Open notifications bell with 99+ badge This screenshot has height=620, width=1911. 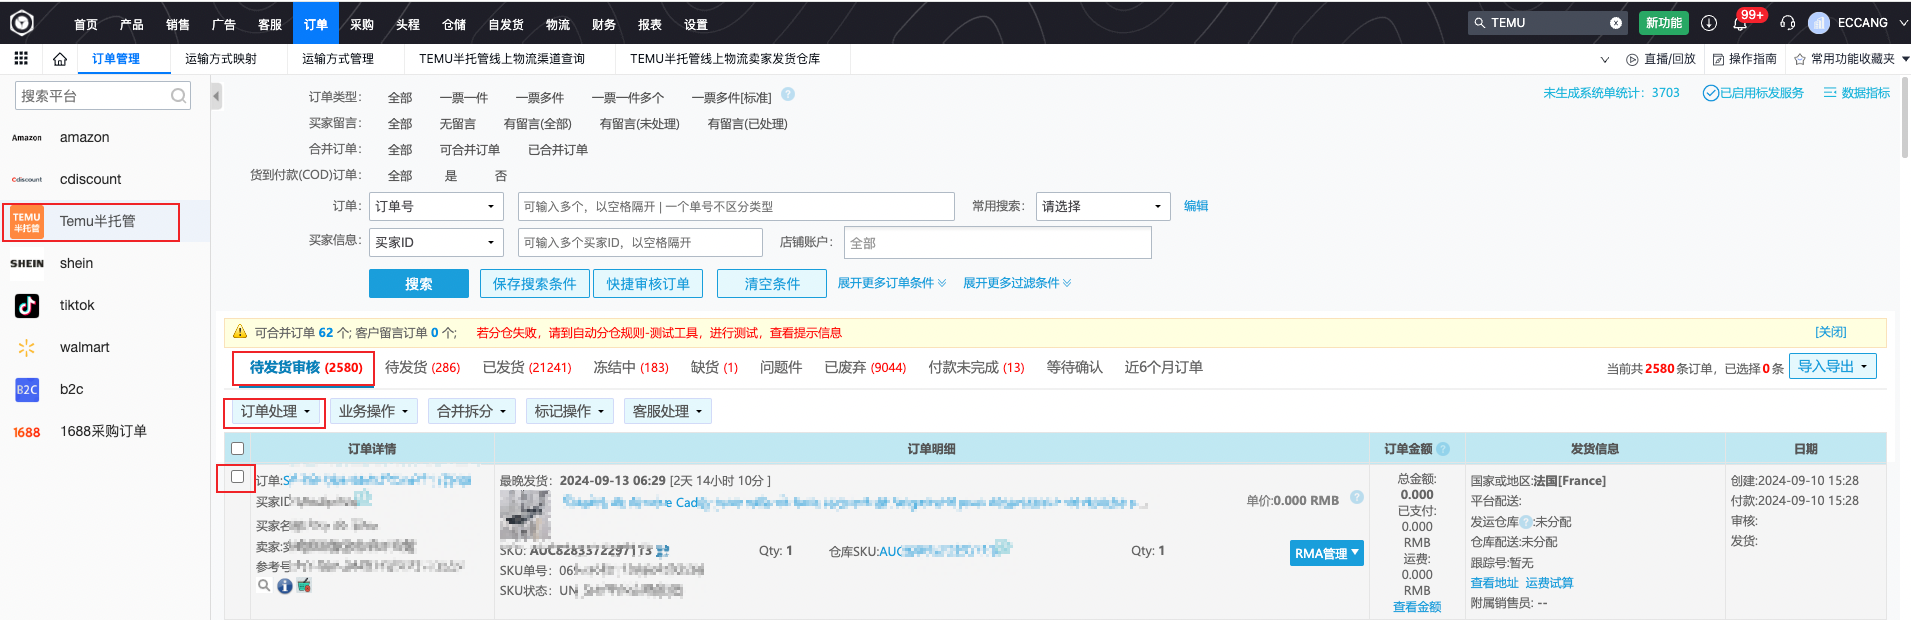tap(1741, 23)
